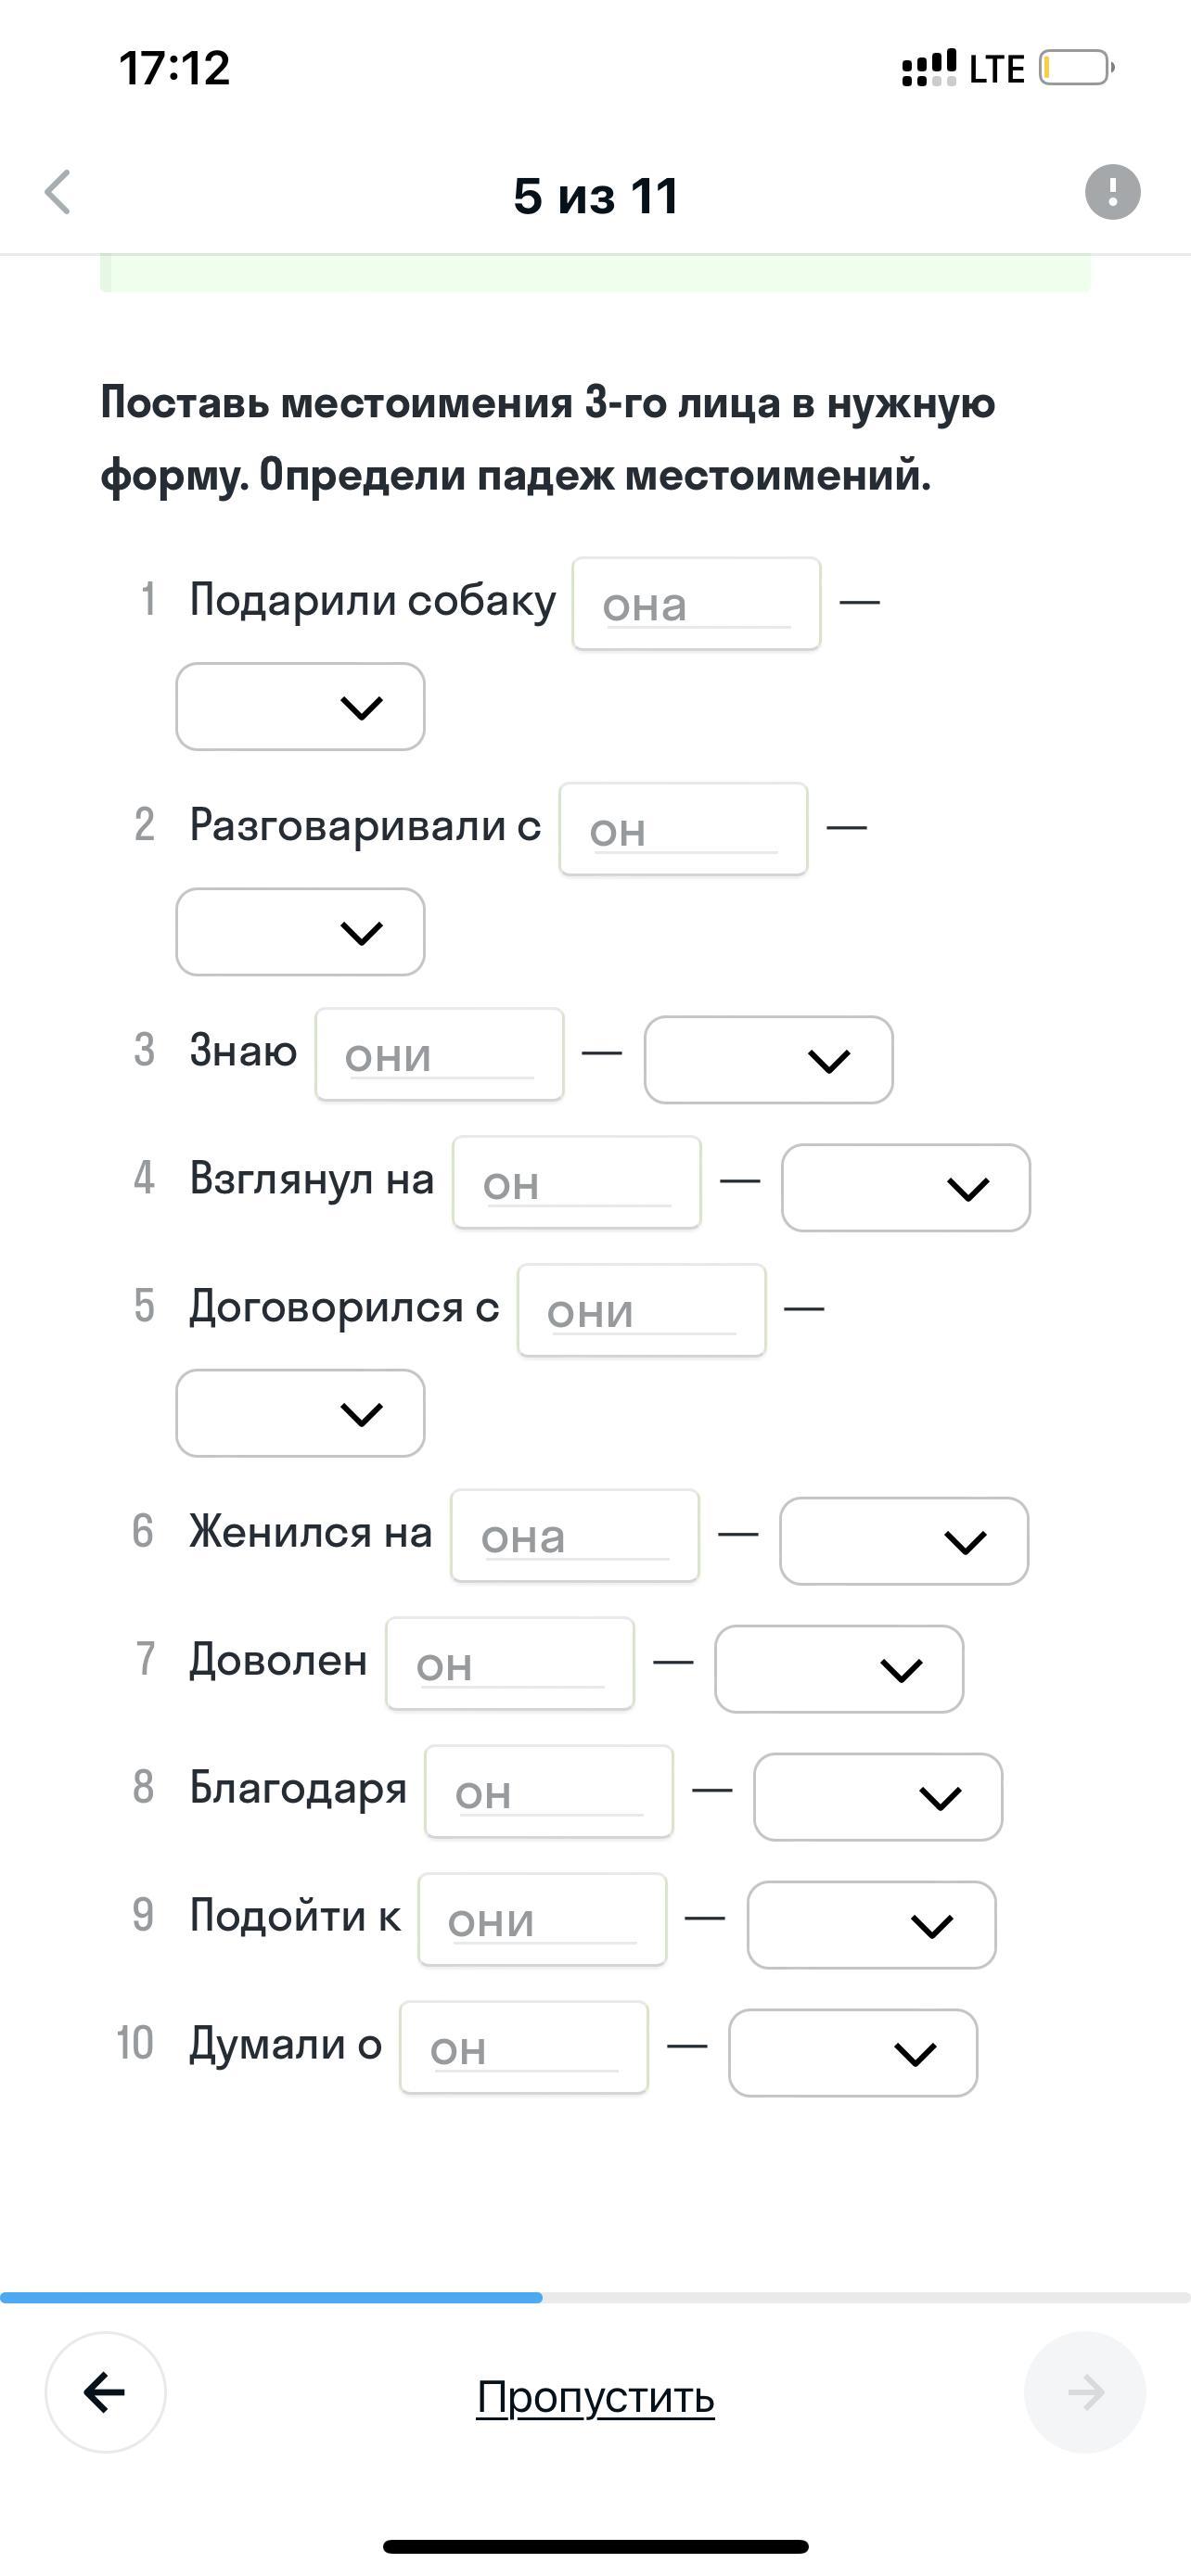The height and width of the screenshot is (2576, 1191).
Task: Click the blue lesson progress bar
Action: point(271,2298)
